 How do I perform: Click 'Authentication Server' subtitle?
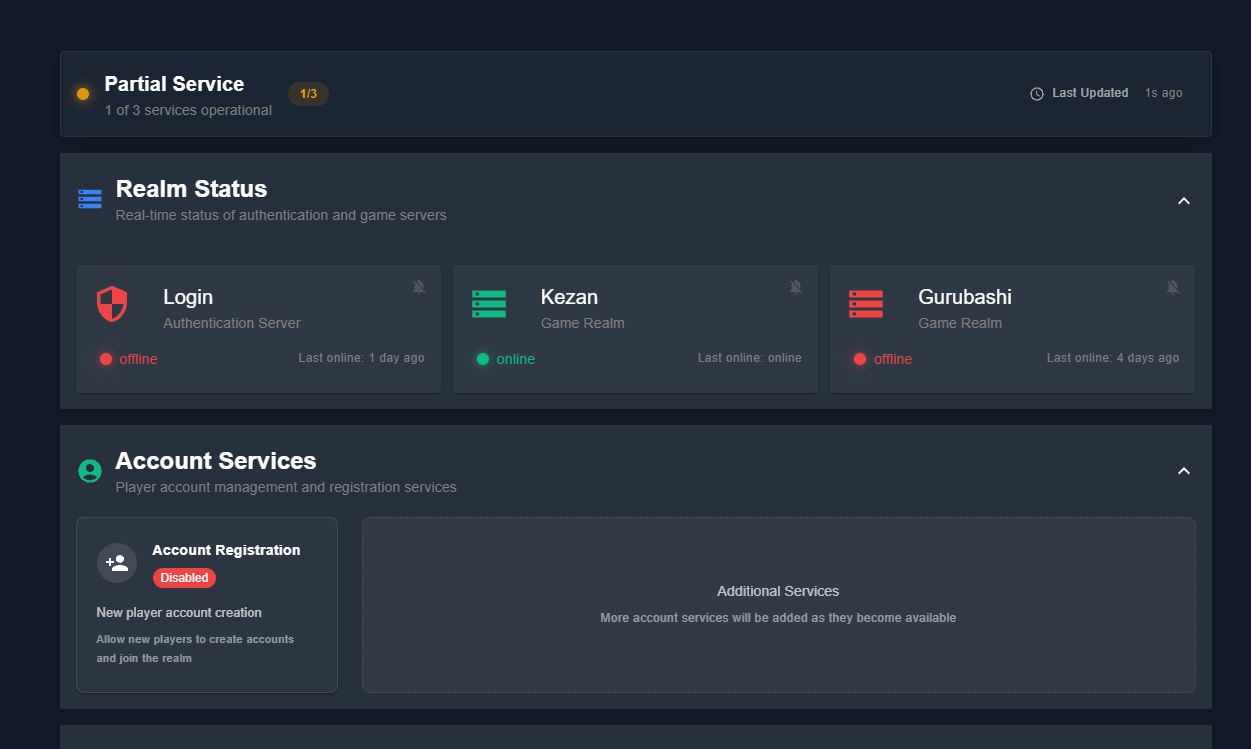click(232, 323)
